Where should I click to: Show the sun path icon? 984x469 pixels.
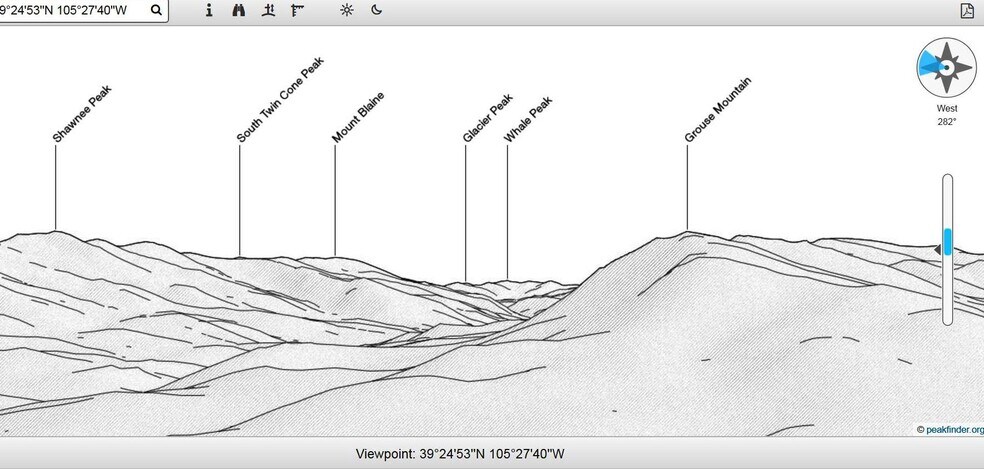(347, 10)
